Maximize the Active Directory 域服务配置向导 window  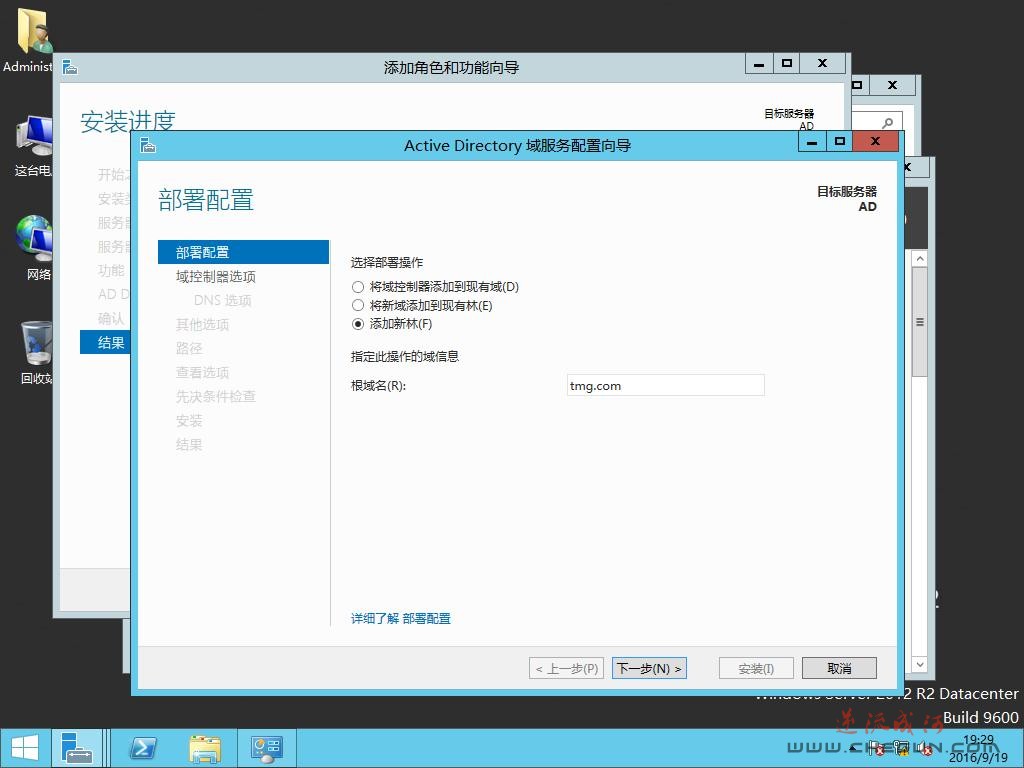pos(840,142)
